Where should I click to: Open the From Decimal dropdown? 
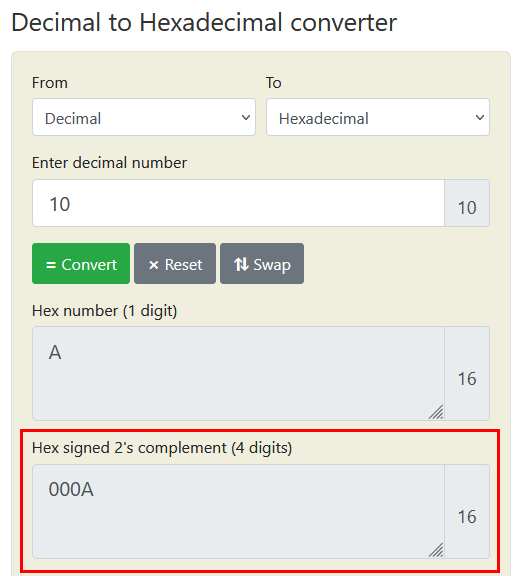[x=144, y=117]
